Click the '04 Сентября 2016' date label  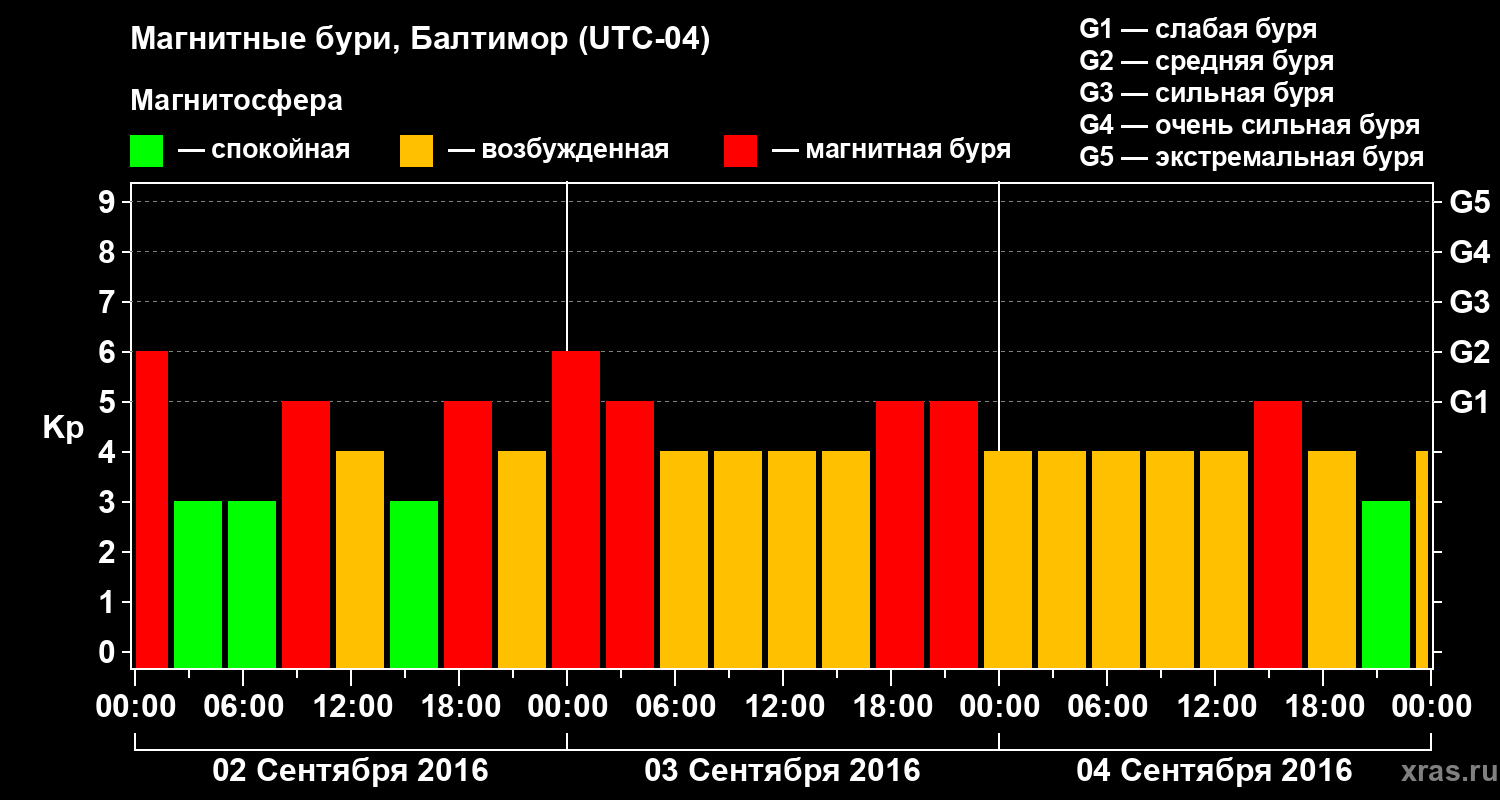(x=1214, y=771)
